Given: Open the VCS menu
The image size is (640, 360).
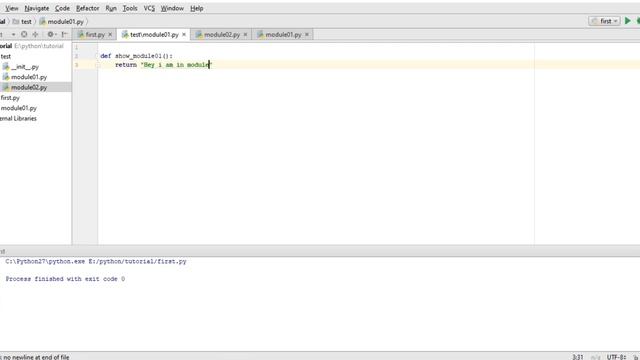Looking at the screenshot, I should click(x=149, y=8).
